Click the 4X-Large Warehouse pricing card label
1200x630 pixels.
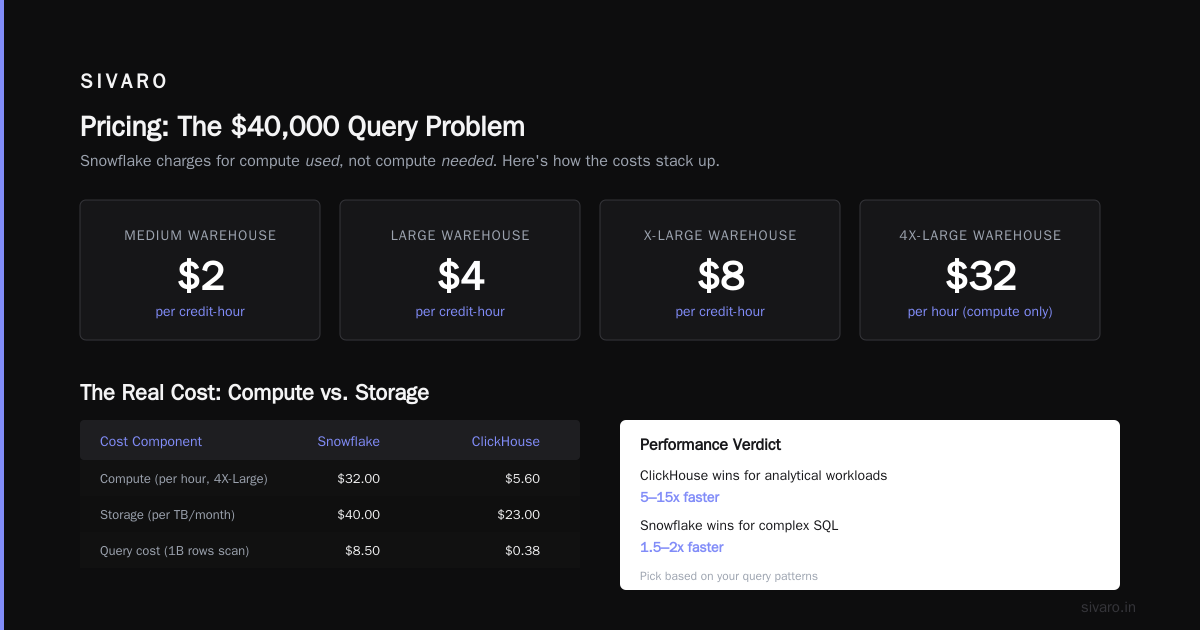point(980,235)
